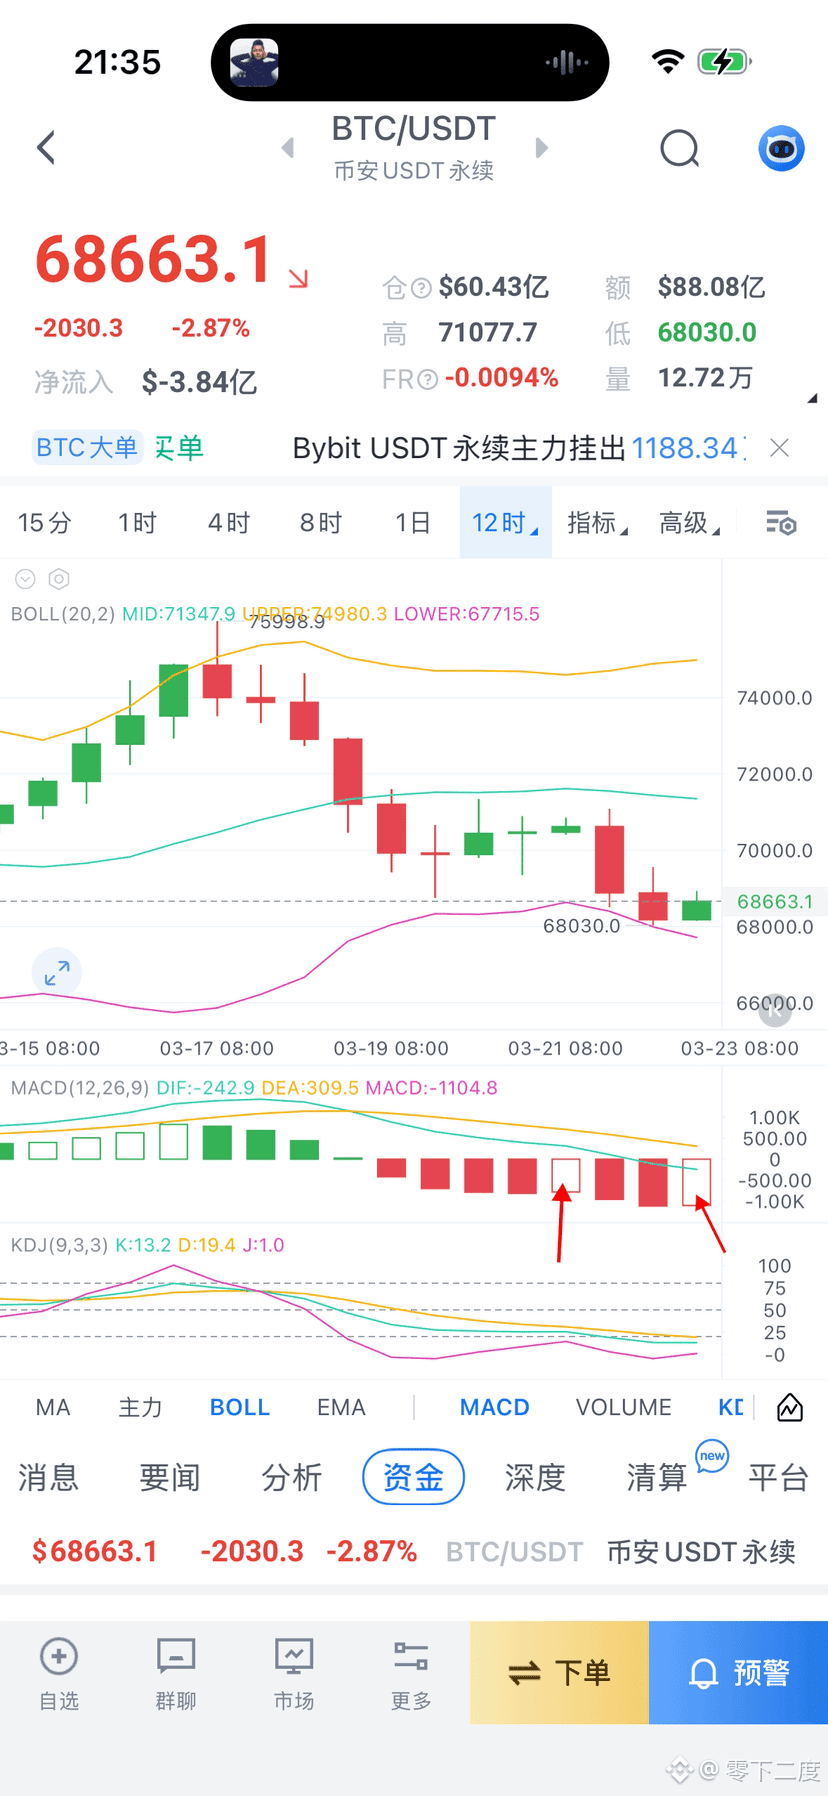Collapse indicators with the circled chevron icon
This screenshot has height=1796, width=828.
point(26,579)
